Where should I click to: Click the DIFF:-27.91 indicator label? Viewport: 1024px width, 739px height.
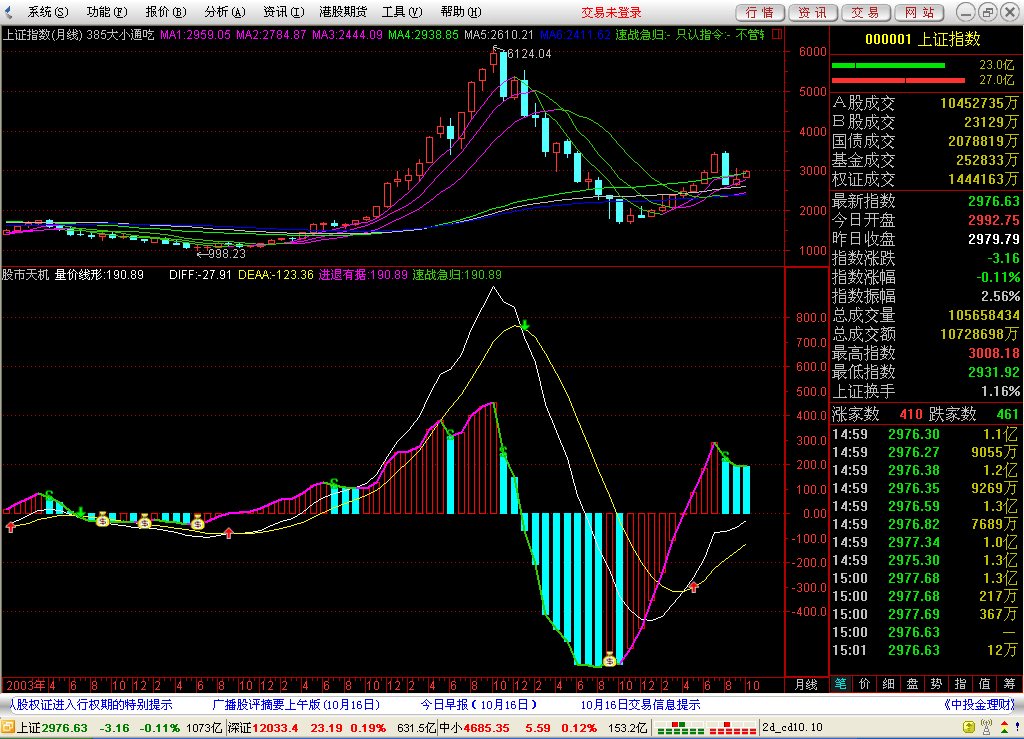[x=200, y=275]
